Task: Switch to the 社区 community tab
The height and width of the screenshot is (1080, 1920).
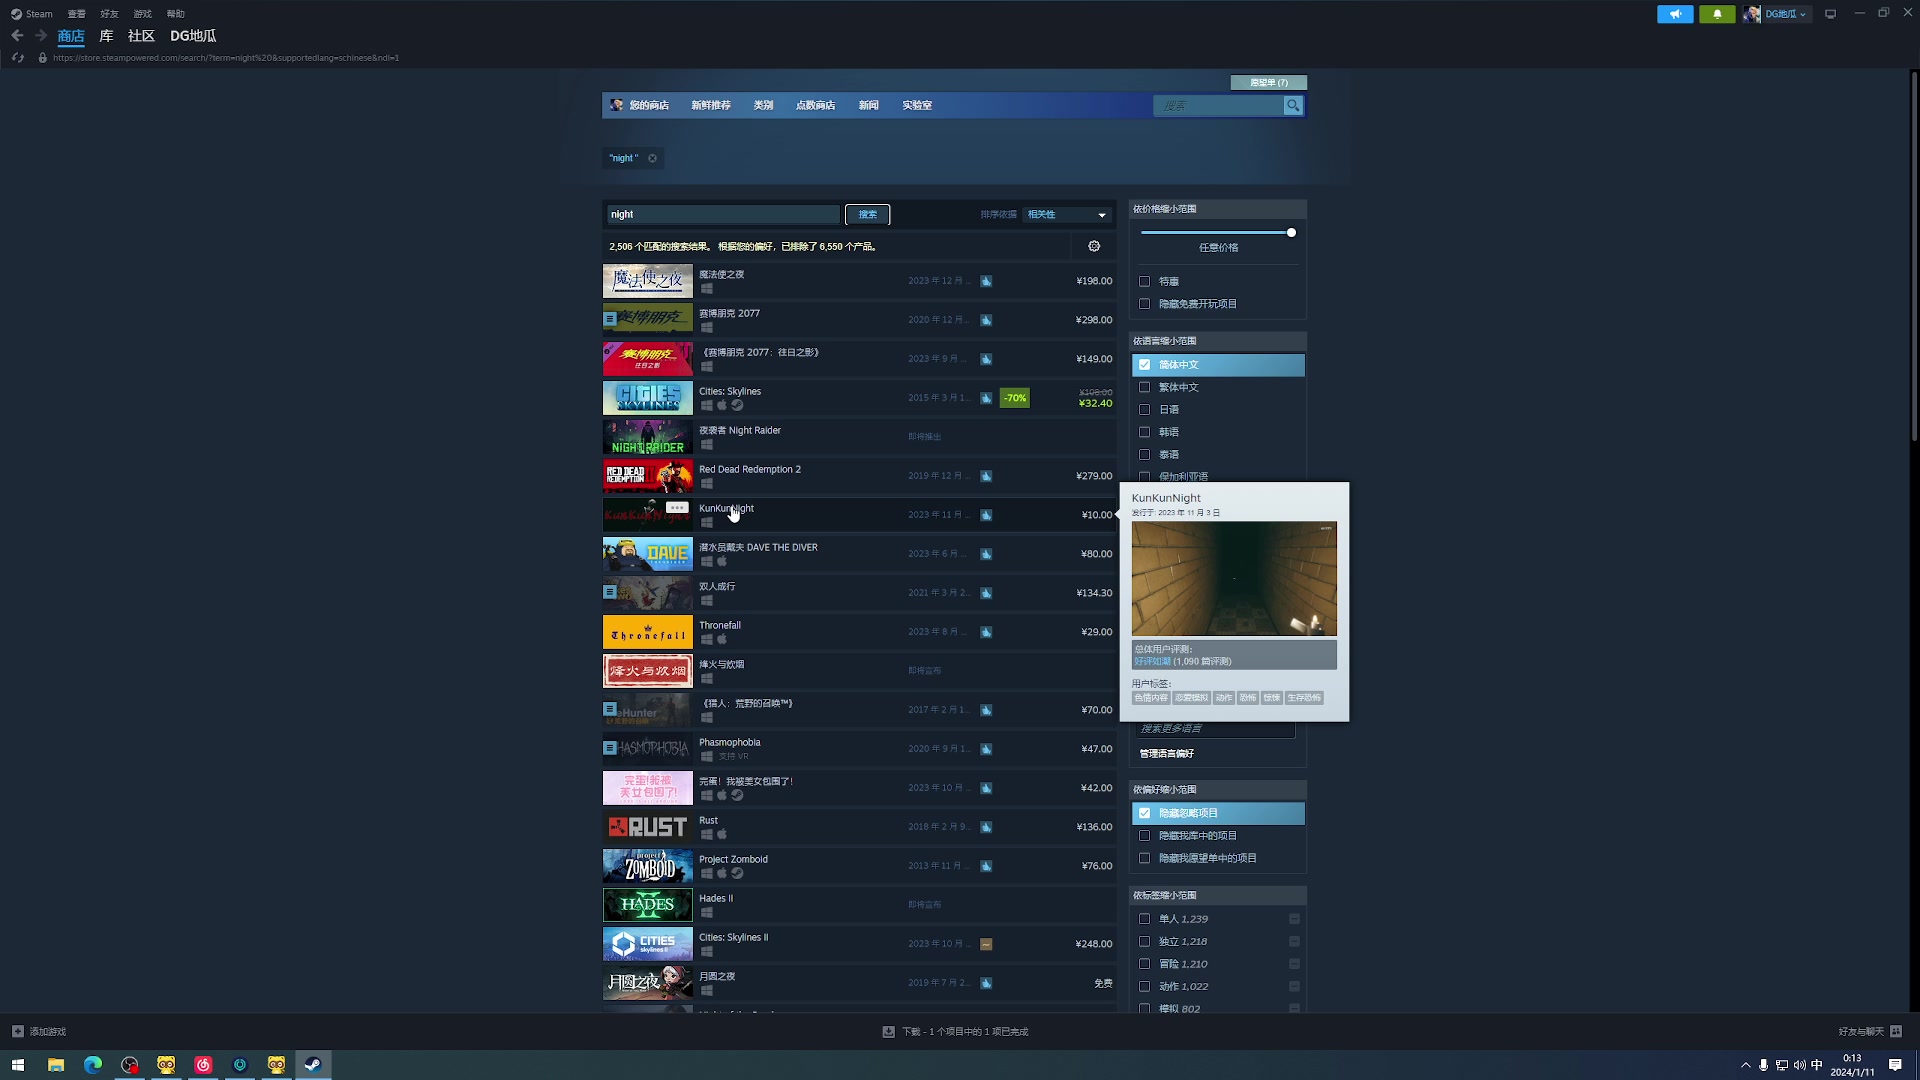Action: [141, 36]
